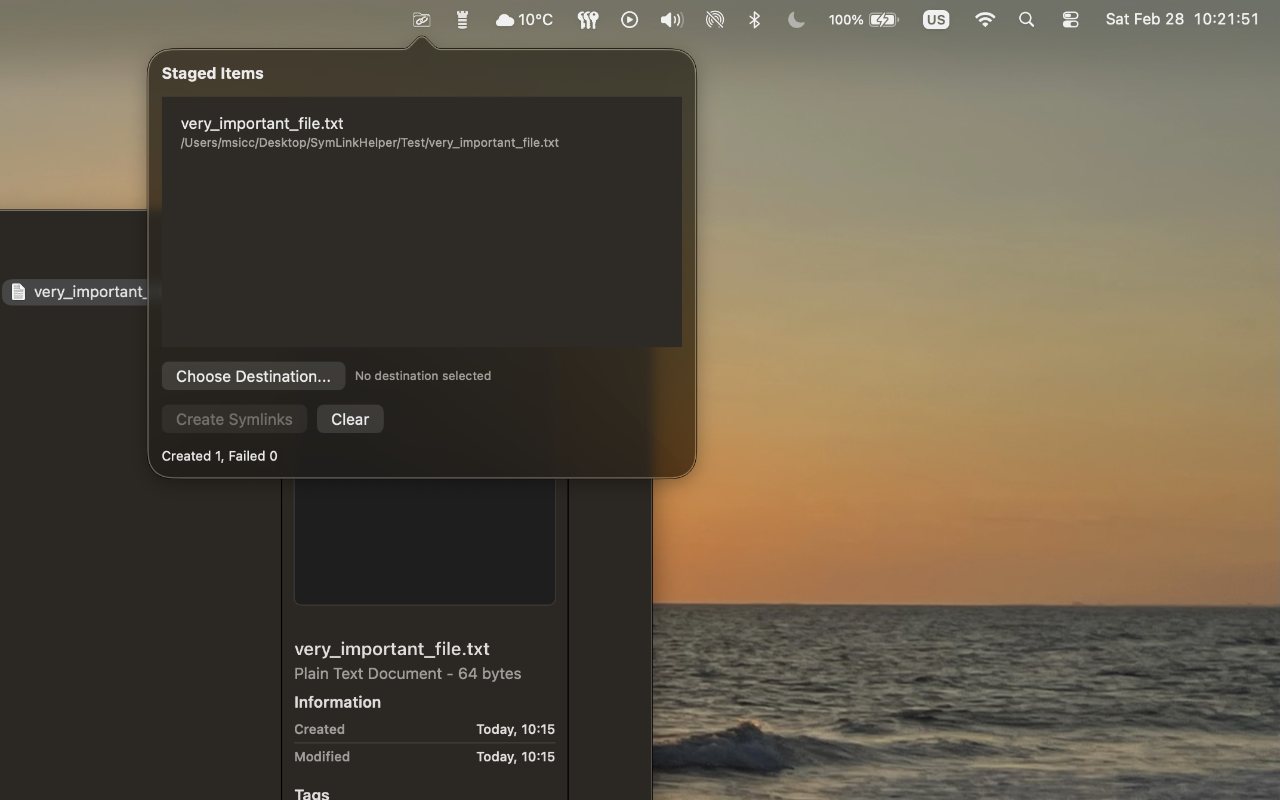The width and height of the screenshot is (1280, 800).
Task: Click the Bluetooth menu bar icon
Action: 753,19
